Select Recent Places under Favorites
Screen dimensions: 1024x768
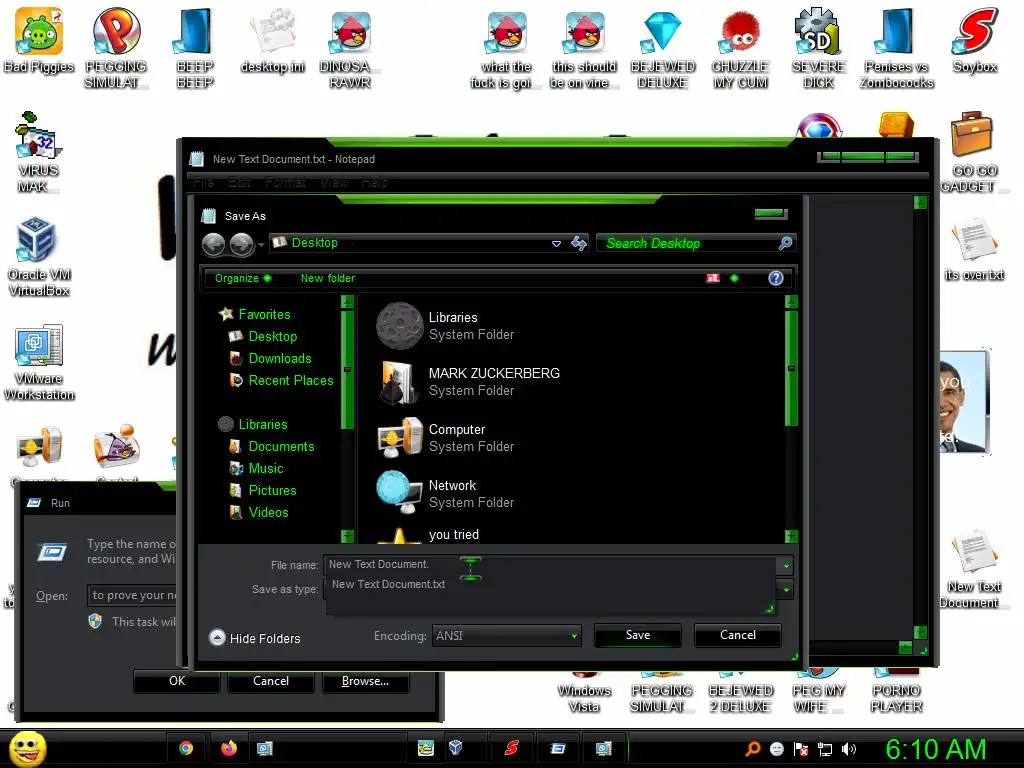tap(281, 380)
